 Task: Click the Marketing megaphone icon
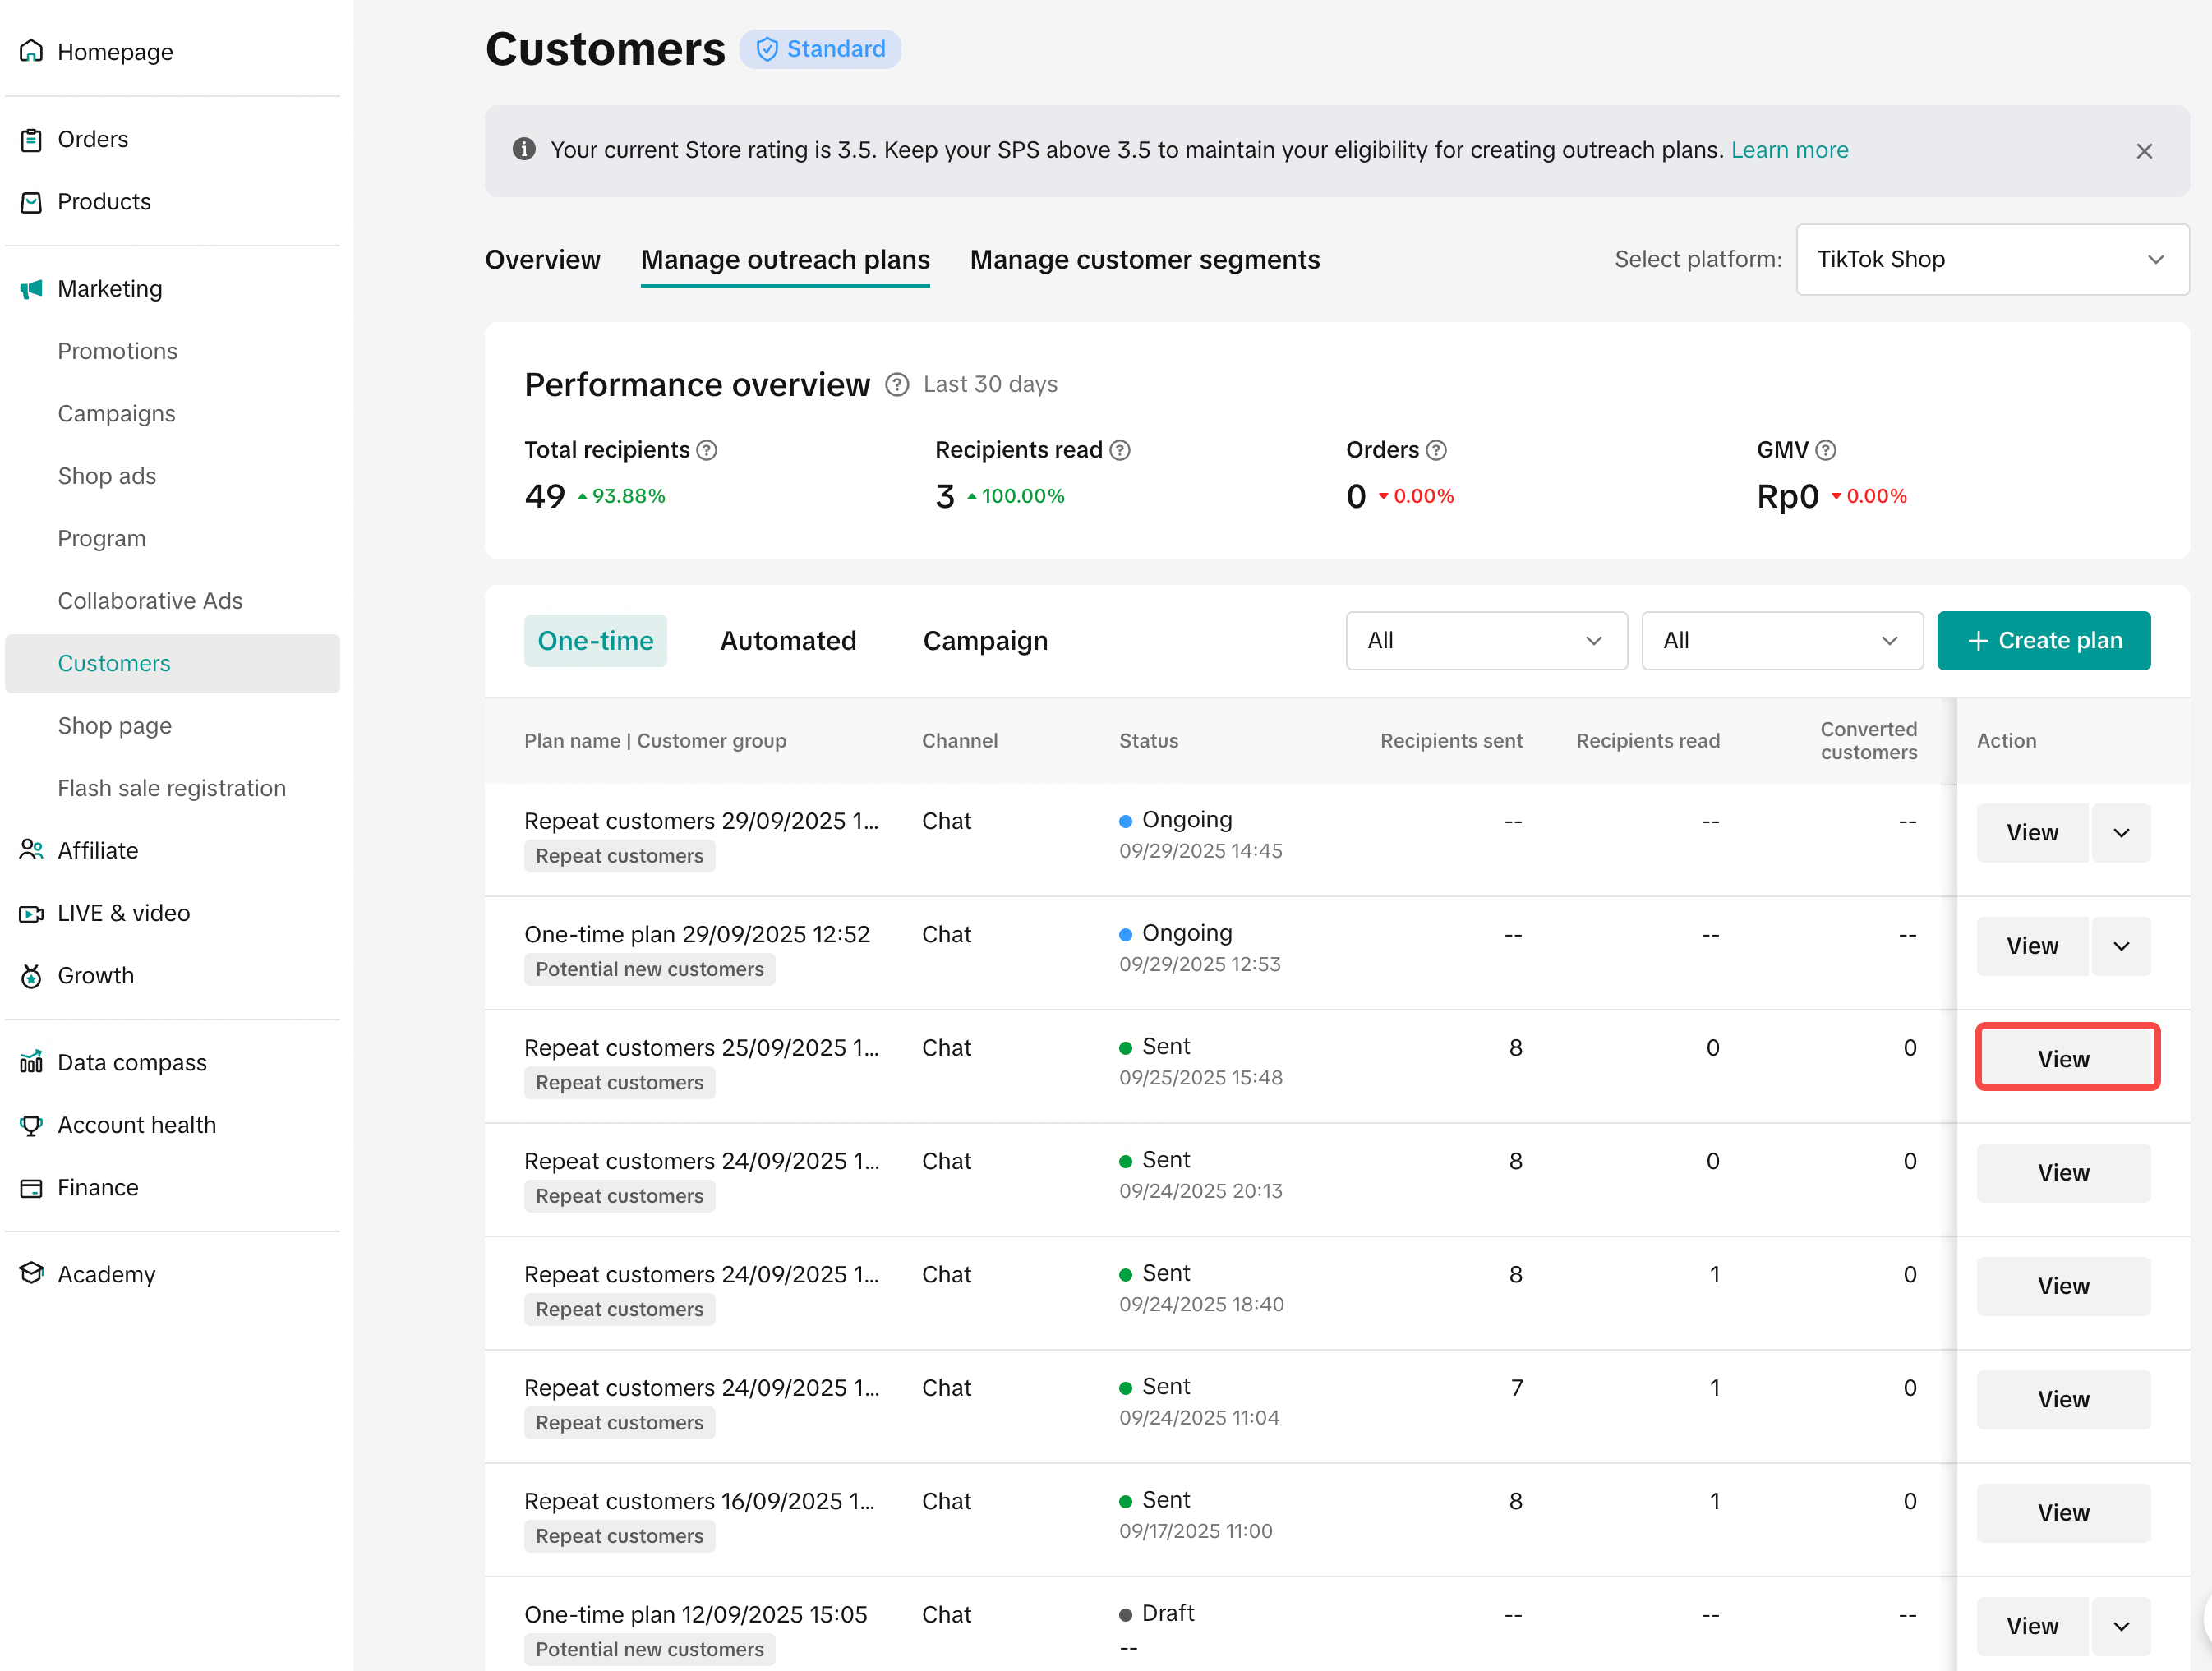pyautogui.click(x=31, y=289)
